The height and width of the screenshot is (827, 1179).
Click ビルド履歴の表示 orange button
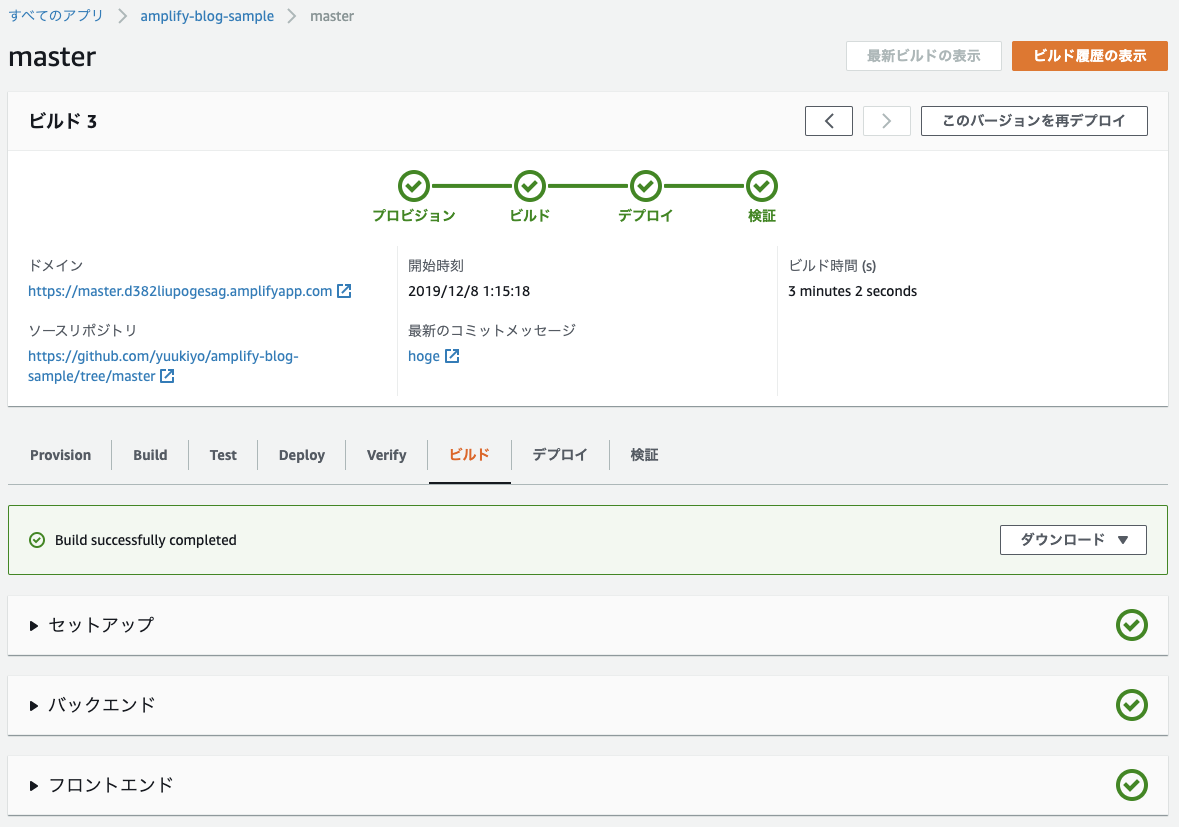pos(1089,56)
